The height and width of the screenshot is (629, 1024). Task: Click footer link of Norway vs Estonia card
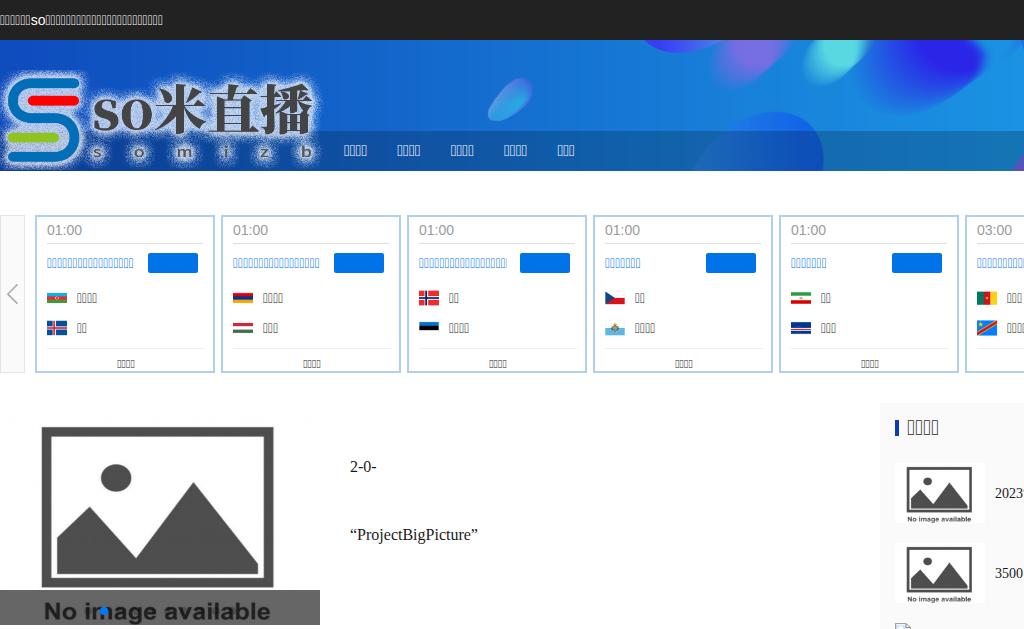click(x=498, y=364)
